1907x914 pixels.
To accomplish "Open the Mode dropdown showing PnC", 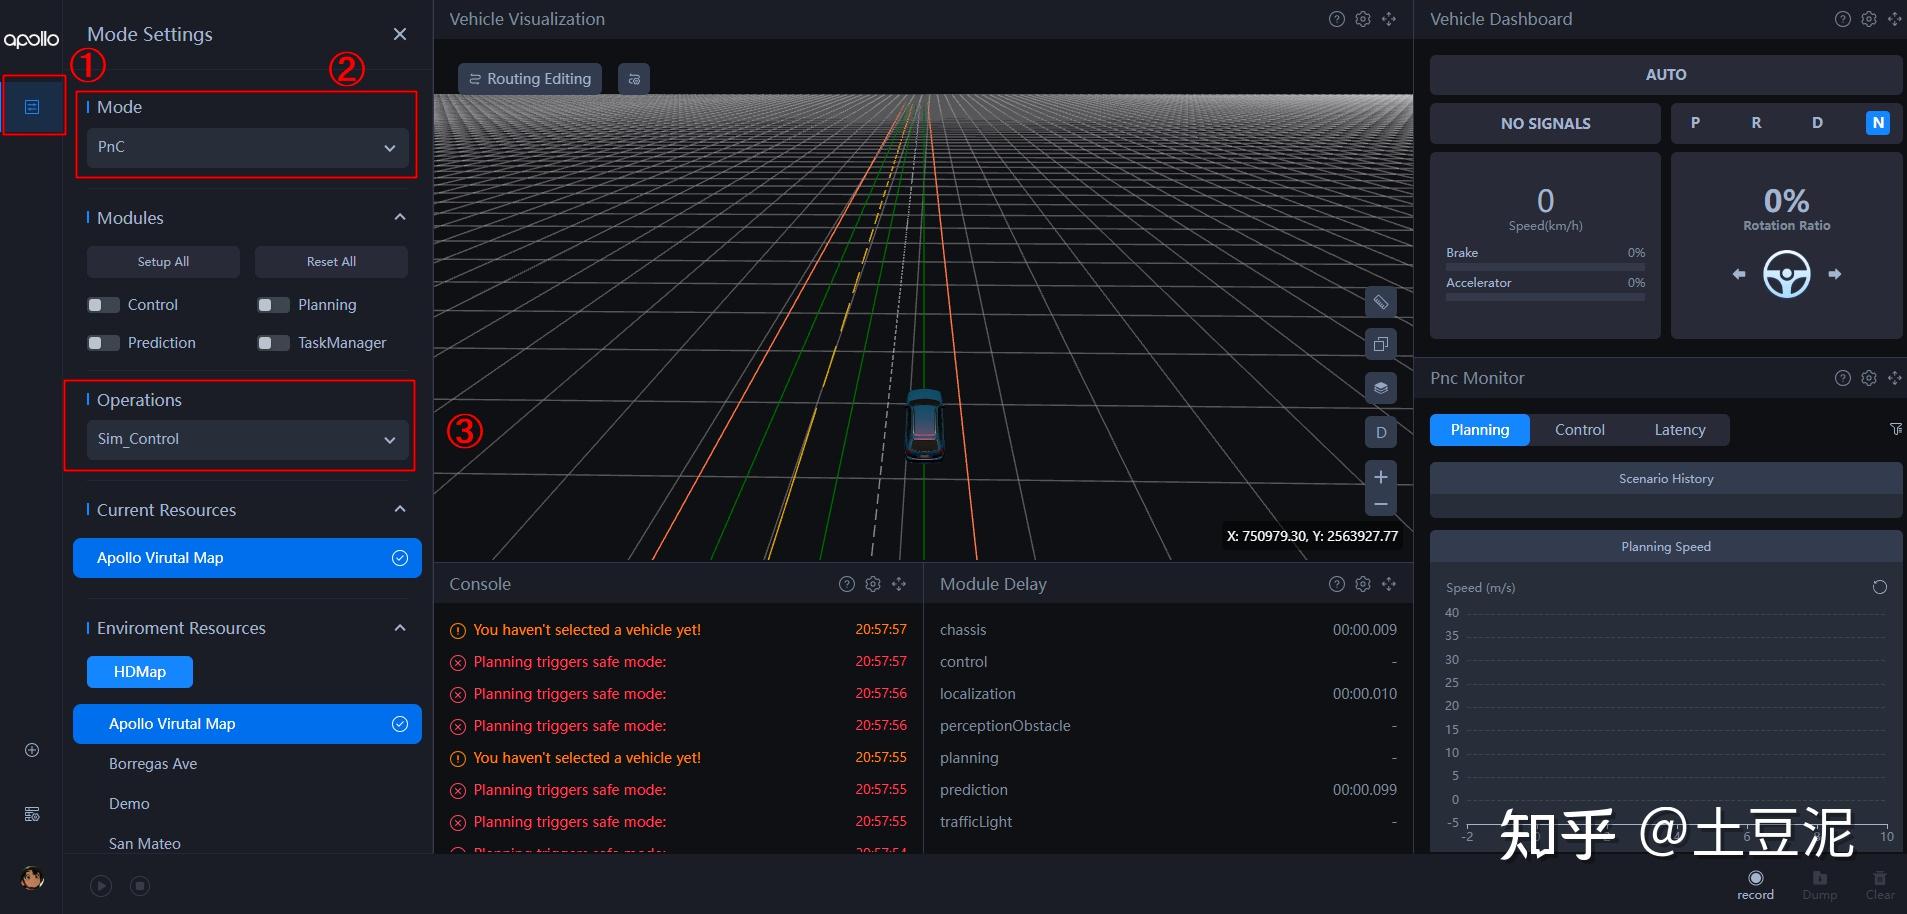I will (x=247, y=147).
